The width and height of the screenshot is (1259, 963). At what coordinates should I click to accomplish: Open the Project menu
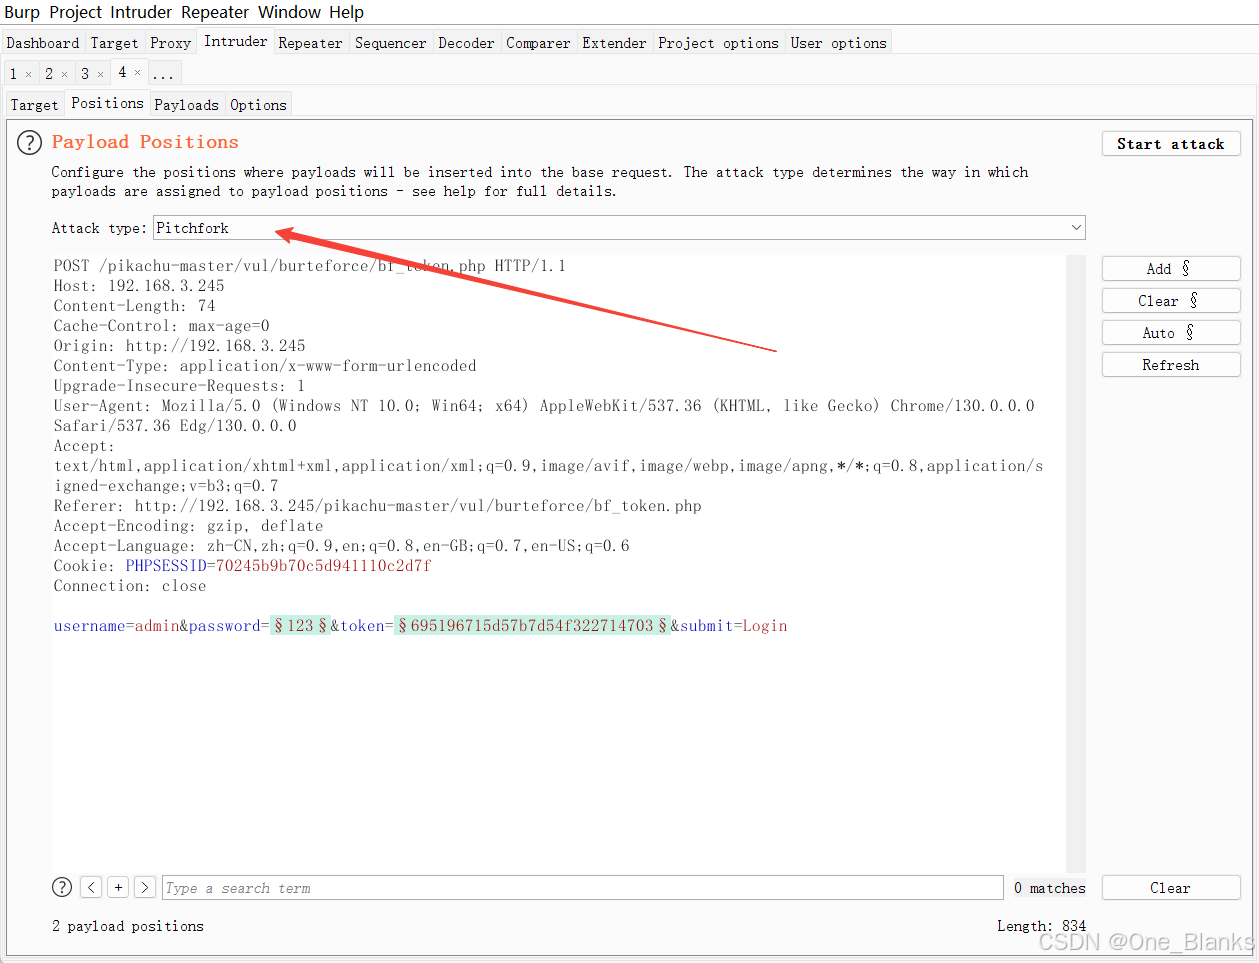point(76,12)
